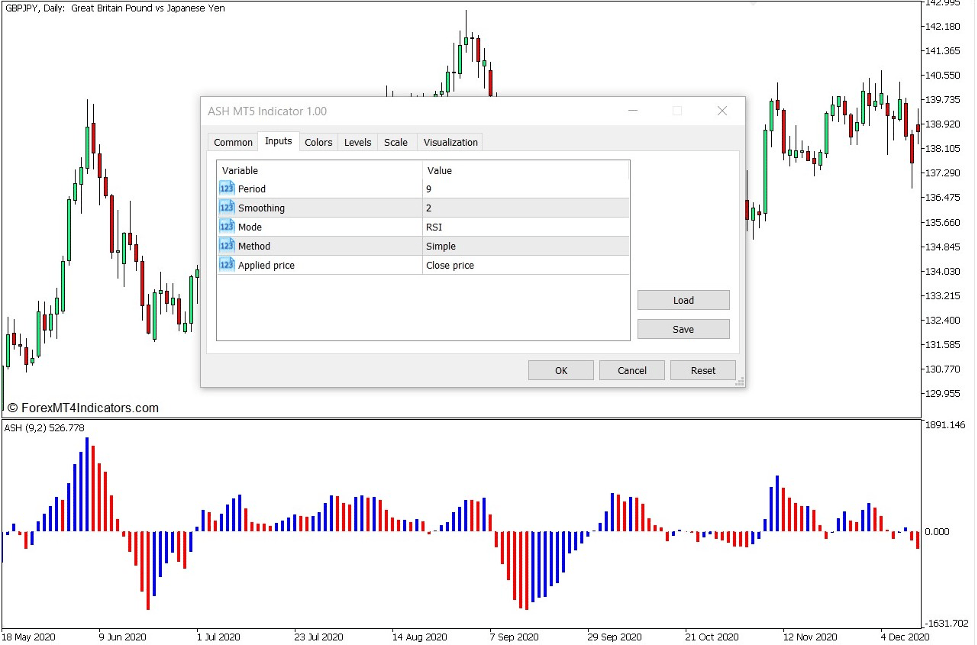Click the numeric icon beside Mode
The image size is (977, 645).
coord(227,226)
